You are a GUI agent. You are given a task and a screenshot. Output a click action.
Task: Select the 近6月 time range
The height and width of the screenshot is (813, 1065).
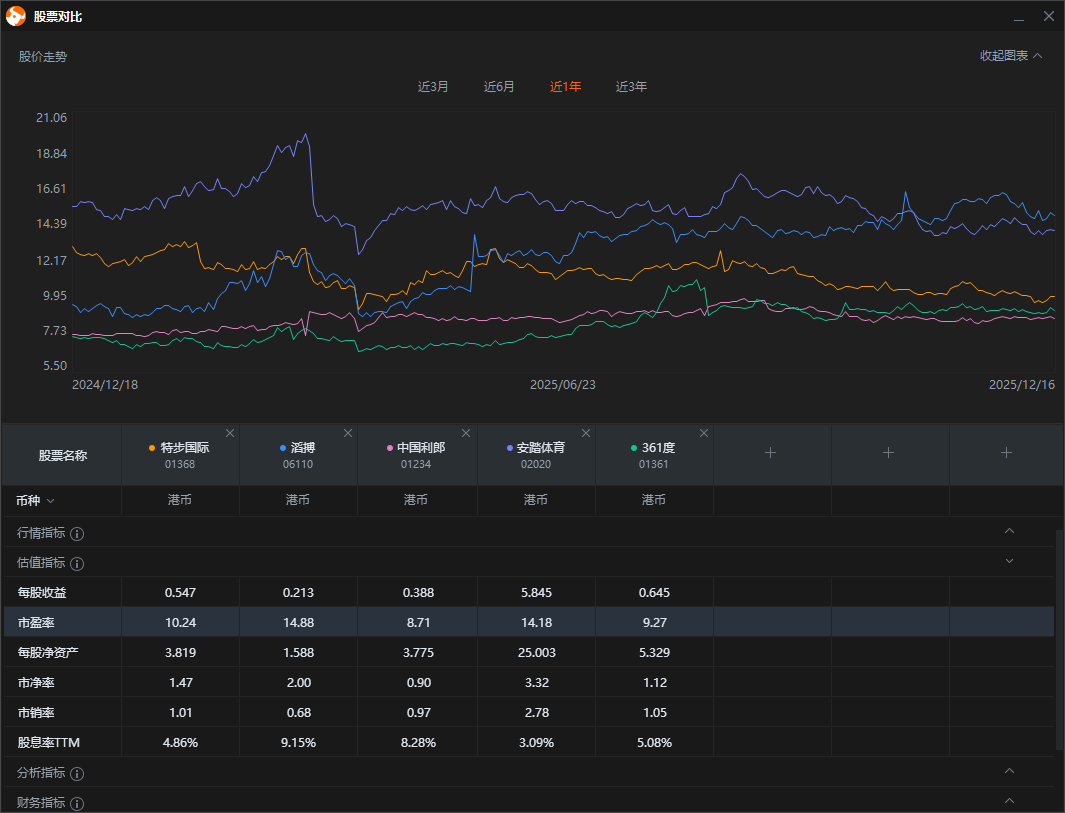coord(499,87)
